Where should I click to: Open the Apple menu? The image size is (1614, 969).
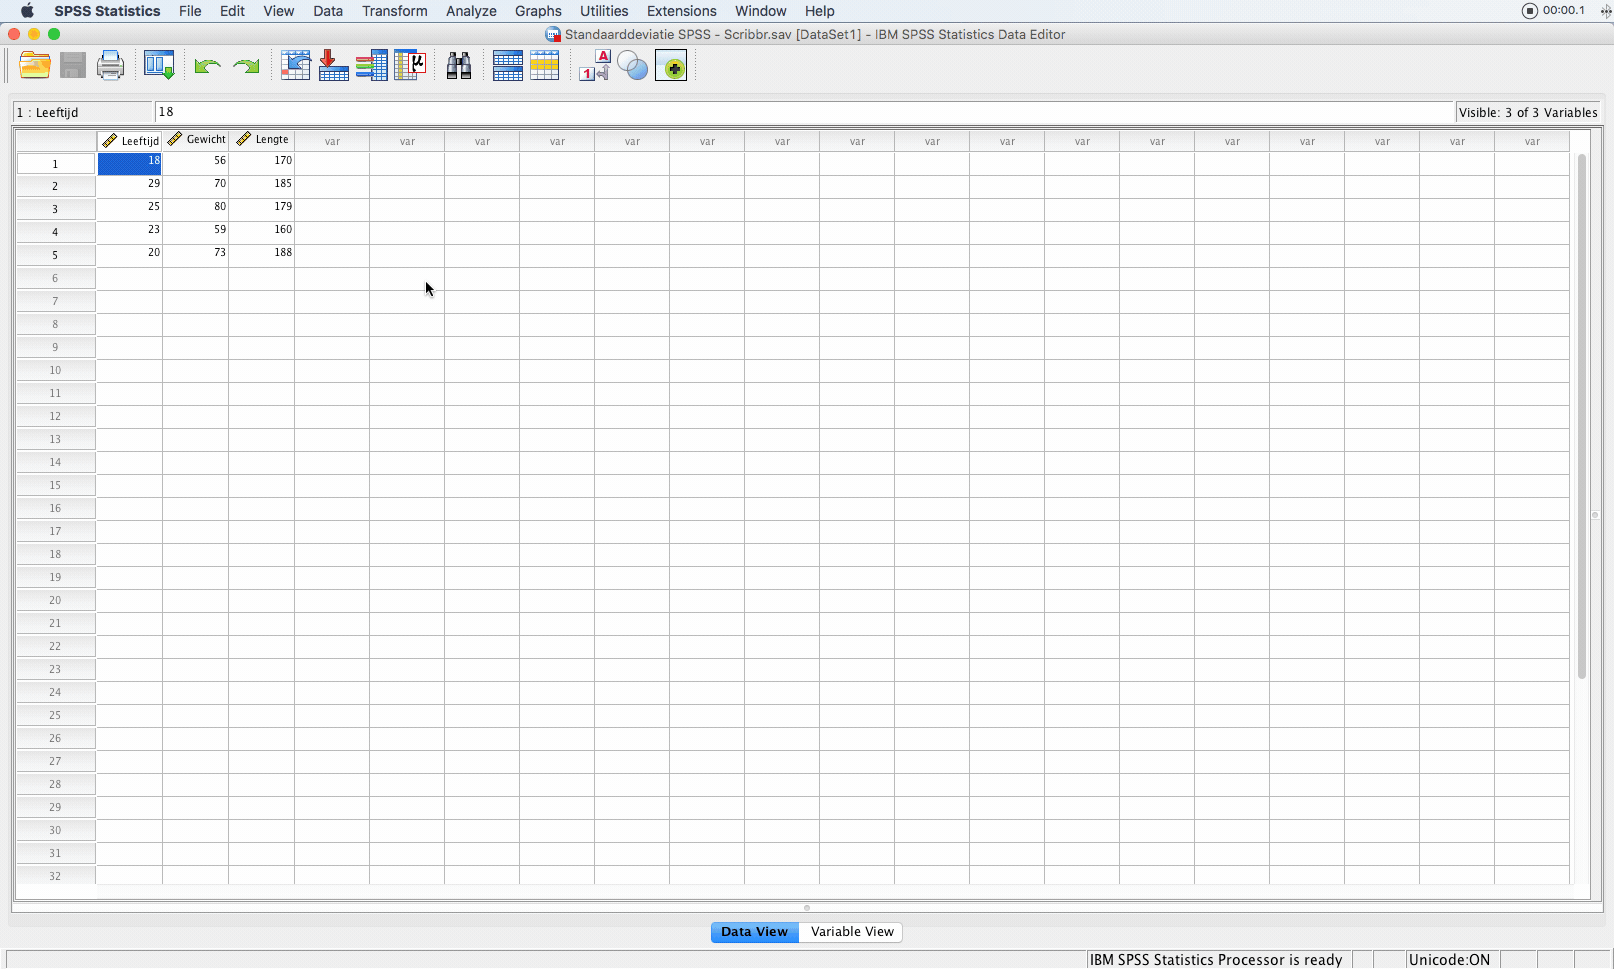click(x=27, y=11)
